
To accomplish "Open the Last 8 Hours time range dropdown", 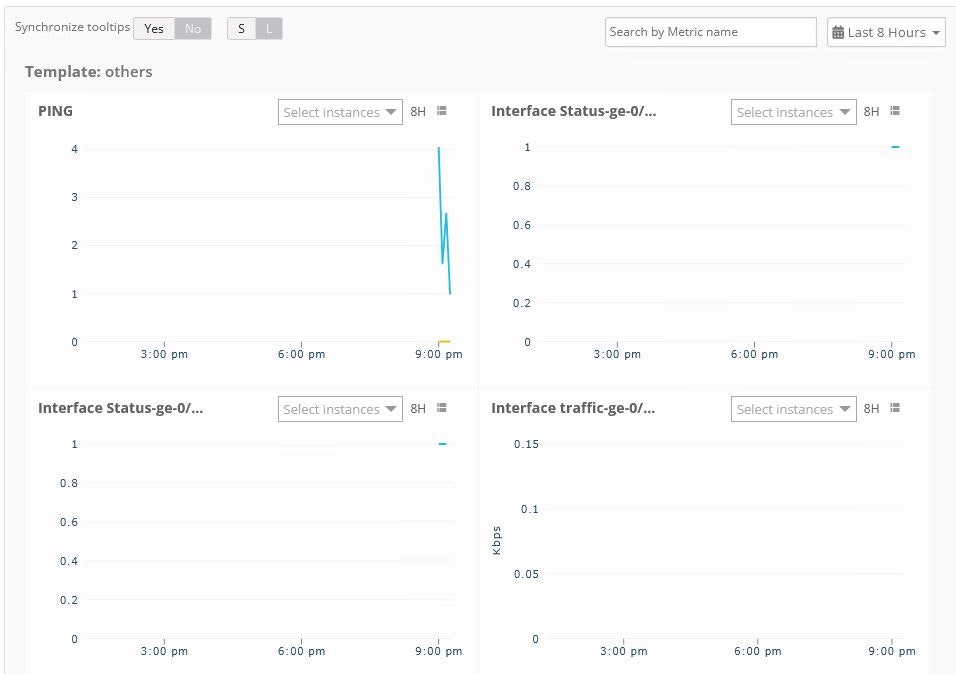I will [x=886, y=32].
